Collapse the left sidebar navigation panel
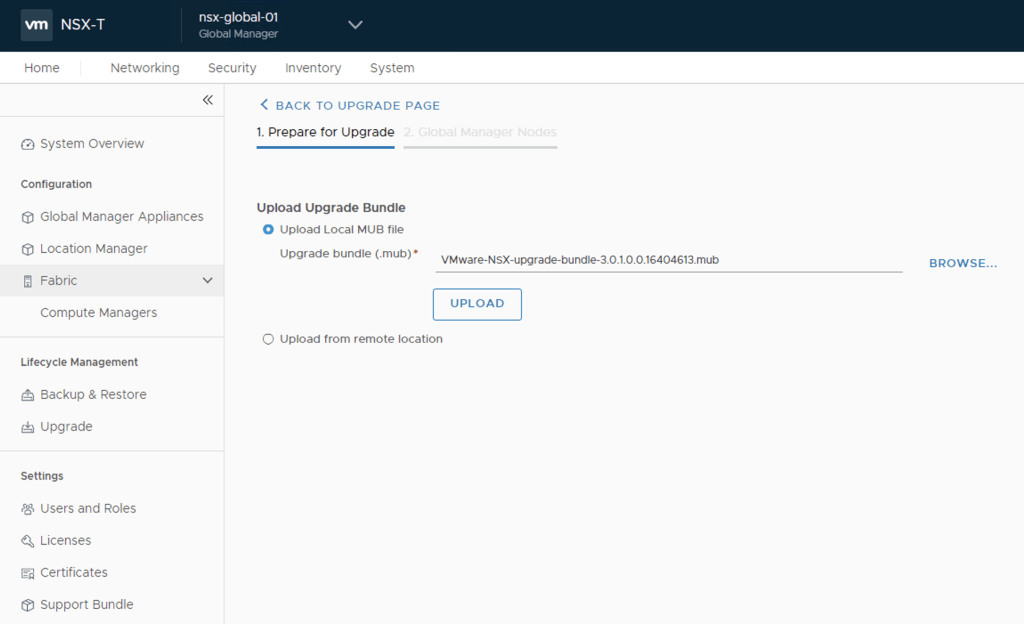 tap(208, 100)
